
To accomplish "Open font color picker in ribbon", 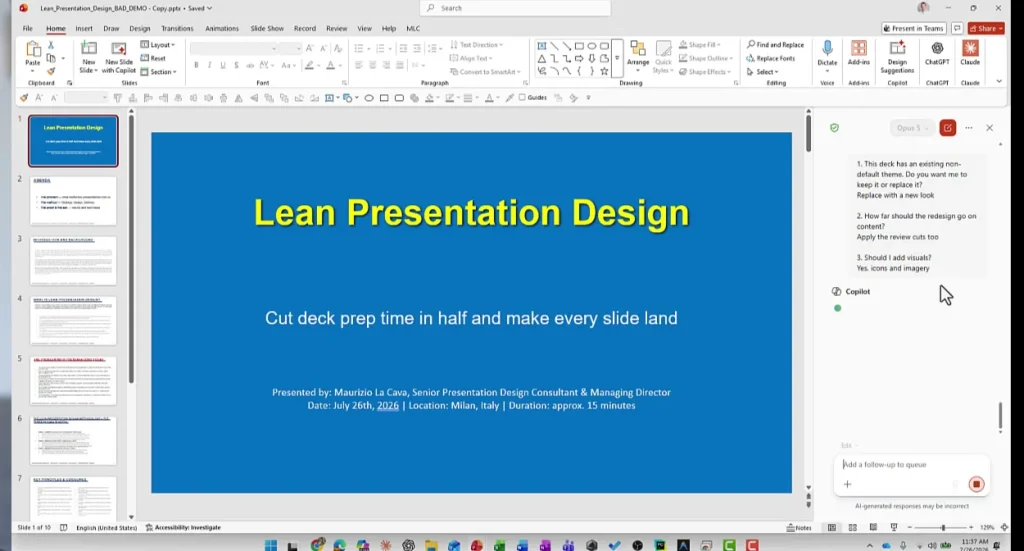I will [333, 65].
